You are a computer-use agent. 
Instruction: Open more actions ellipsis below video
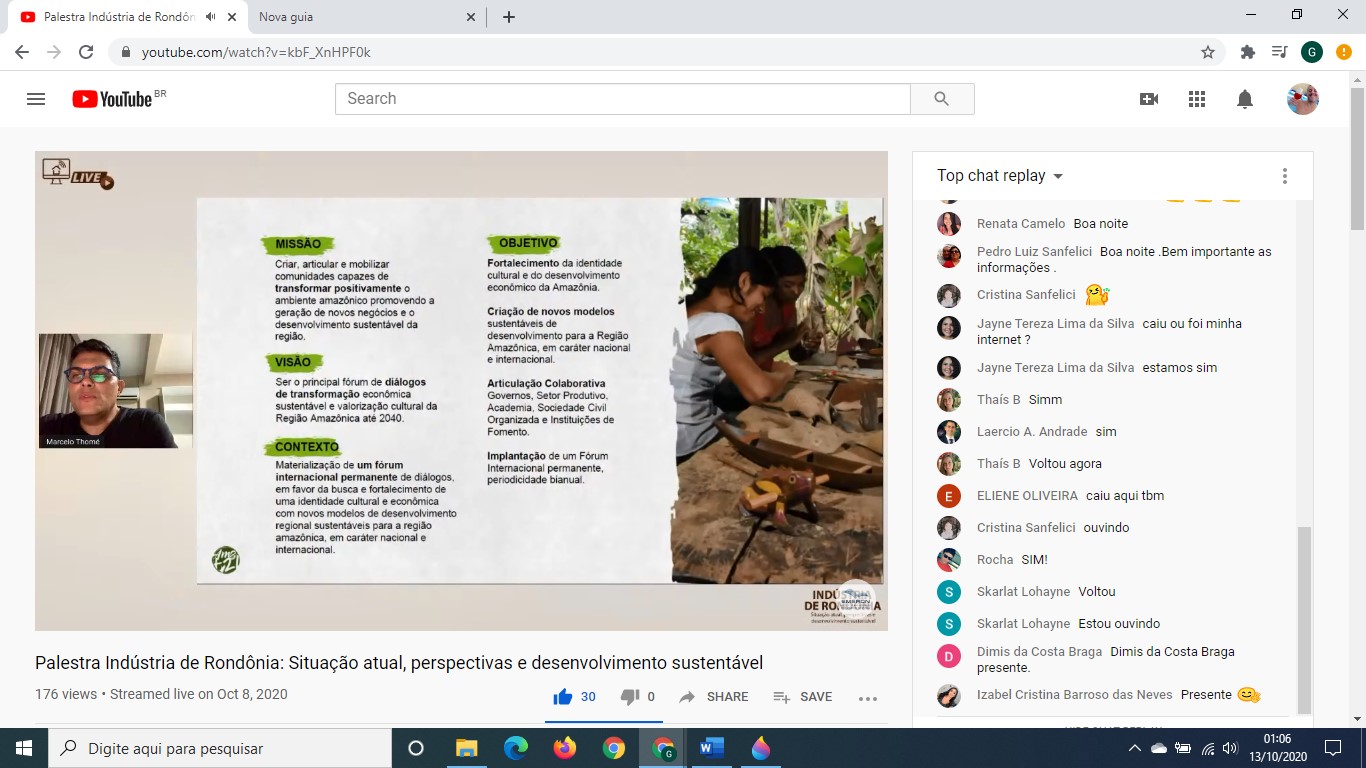pyautogui.click(x=867, y=698)
